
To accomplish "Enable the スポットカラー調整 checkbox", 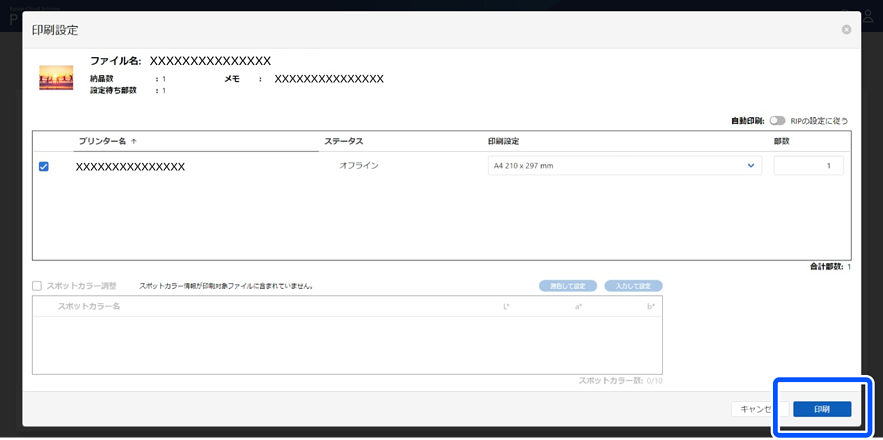I will tap(37, 286).
